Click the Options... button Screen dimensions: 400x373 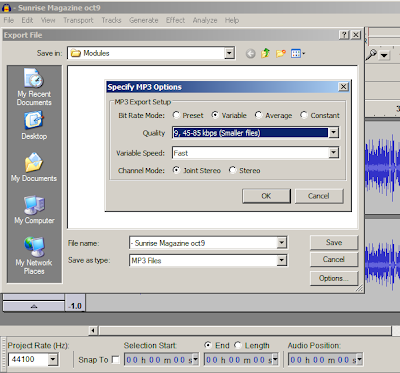(334, 278)
